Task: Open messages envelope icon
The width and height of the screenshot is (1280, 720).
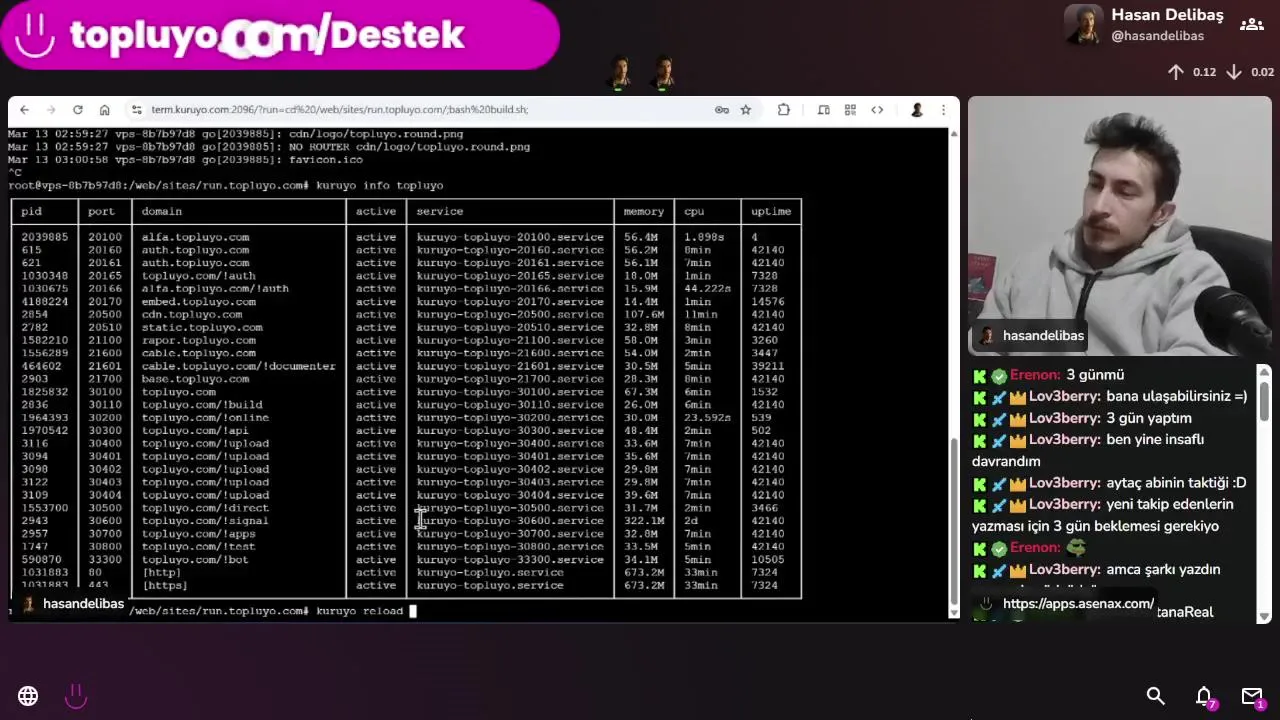Action: pos(1252,696)
